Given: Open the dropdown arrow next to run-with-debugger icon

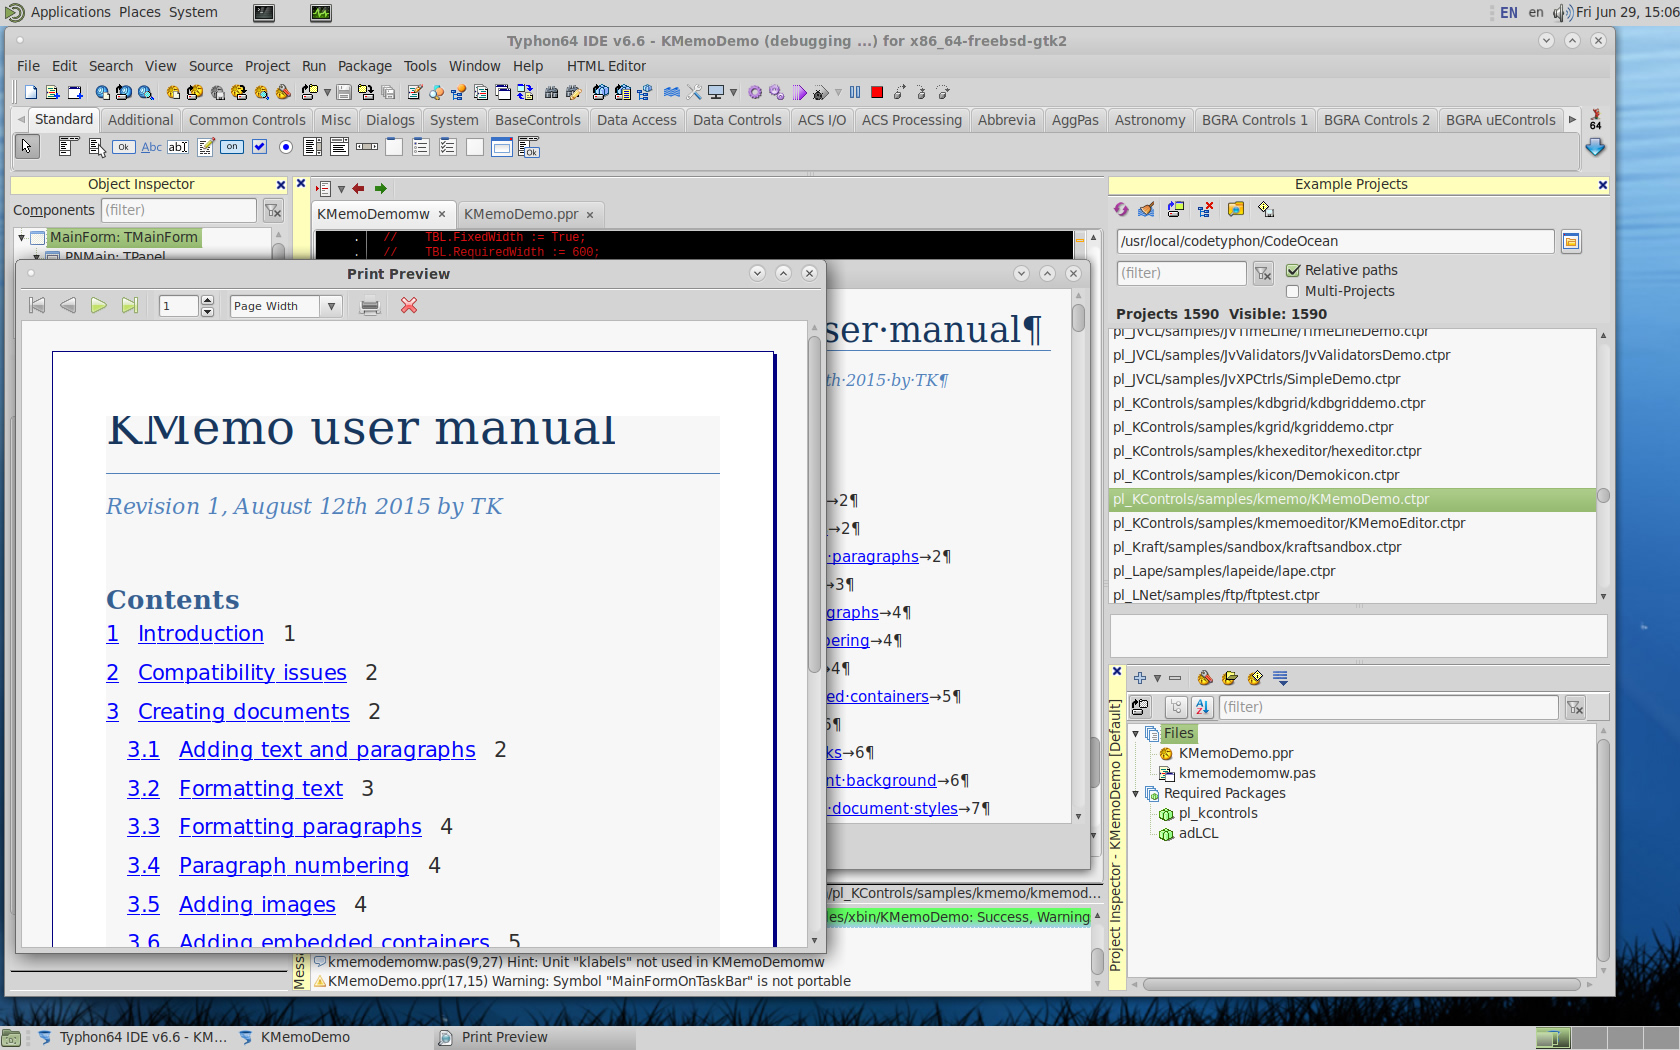Looking at the screenshot, I should point(838,92).
